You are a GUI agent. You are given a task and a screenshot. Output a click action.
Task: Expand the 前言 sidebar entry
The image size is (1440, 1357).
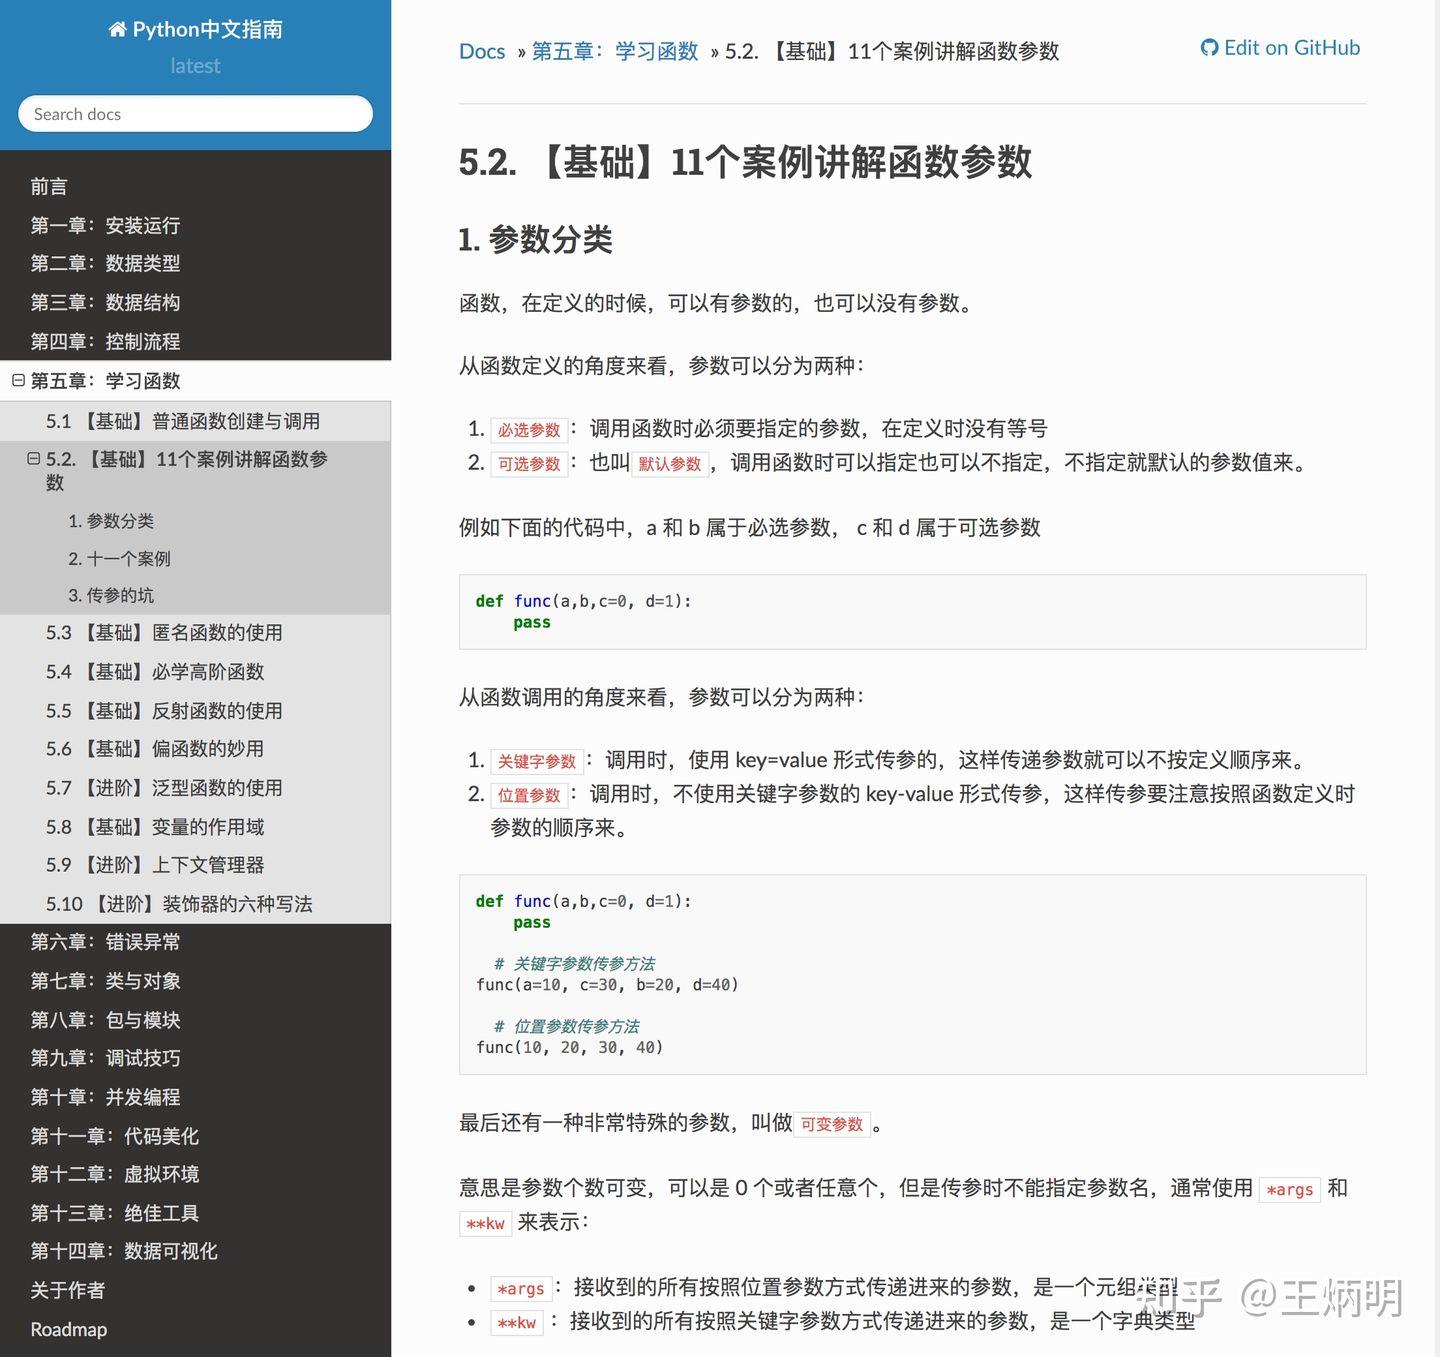(x=50, y=186)
